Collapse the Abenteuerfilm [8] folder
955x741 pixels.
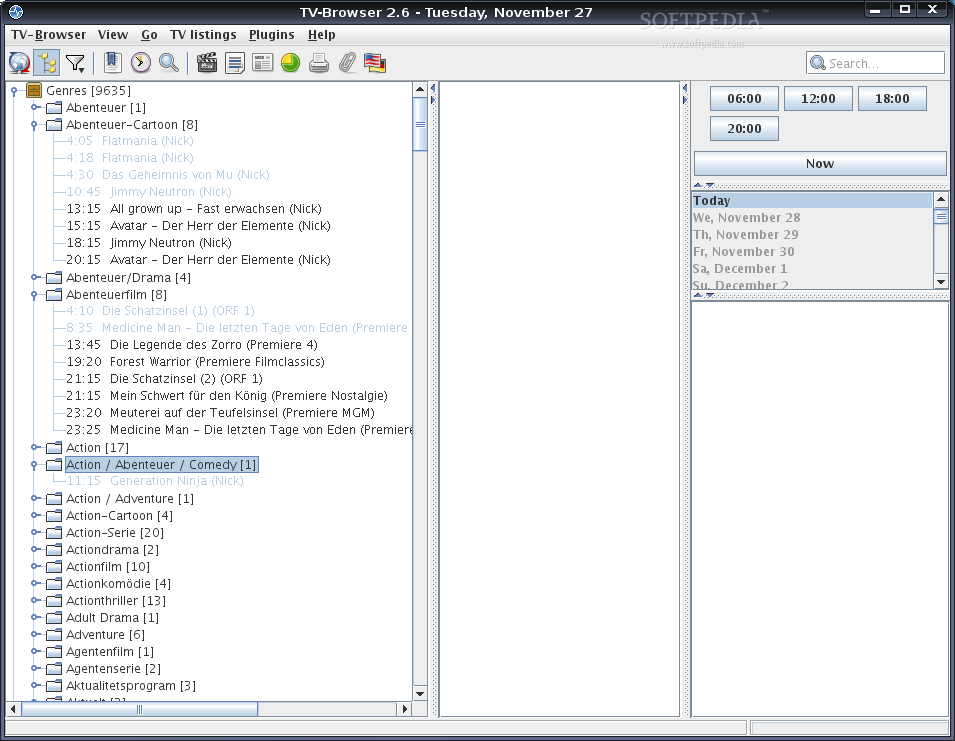35,295
